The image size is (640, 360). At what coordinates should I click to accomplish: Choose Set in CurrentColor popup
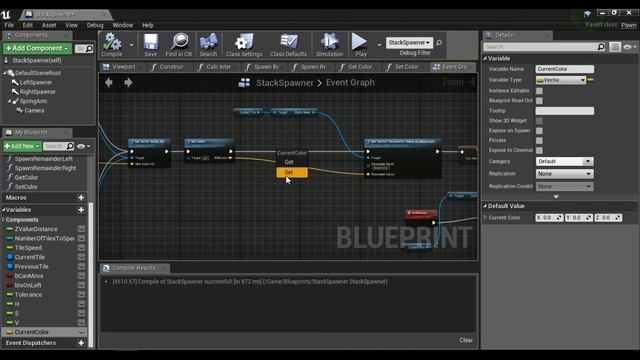pyautogui.click(x=291, y=172)
